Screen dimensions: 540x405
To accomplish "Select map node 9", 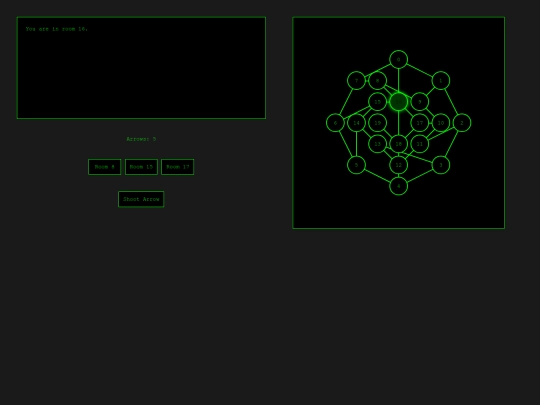I will coord(419,102).
